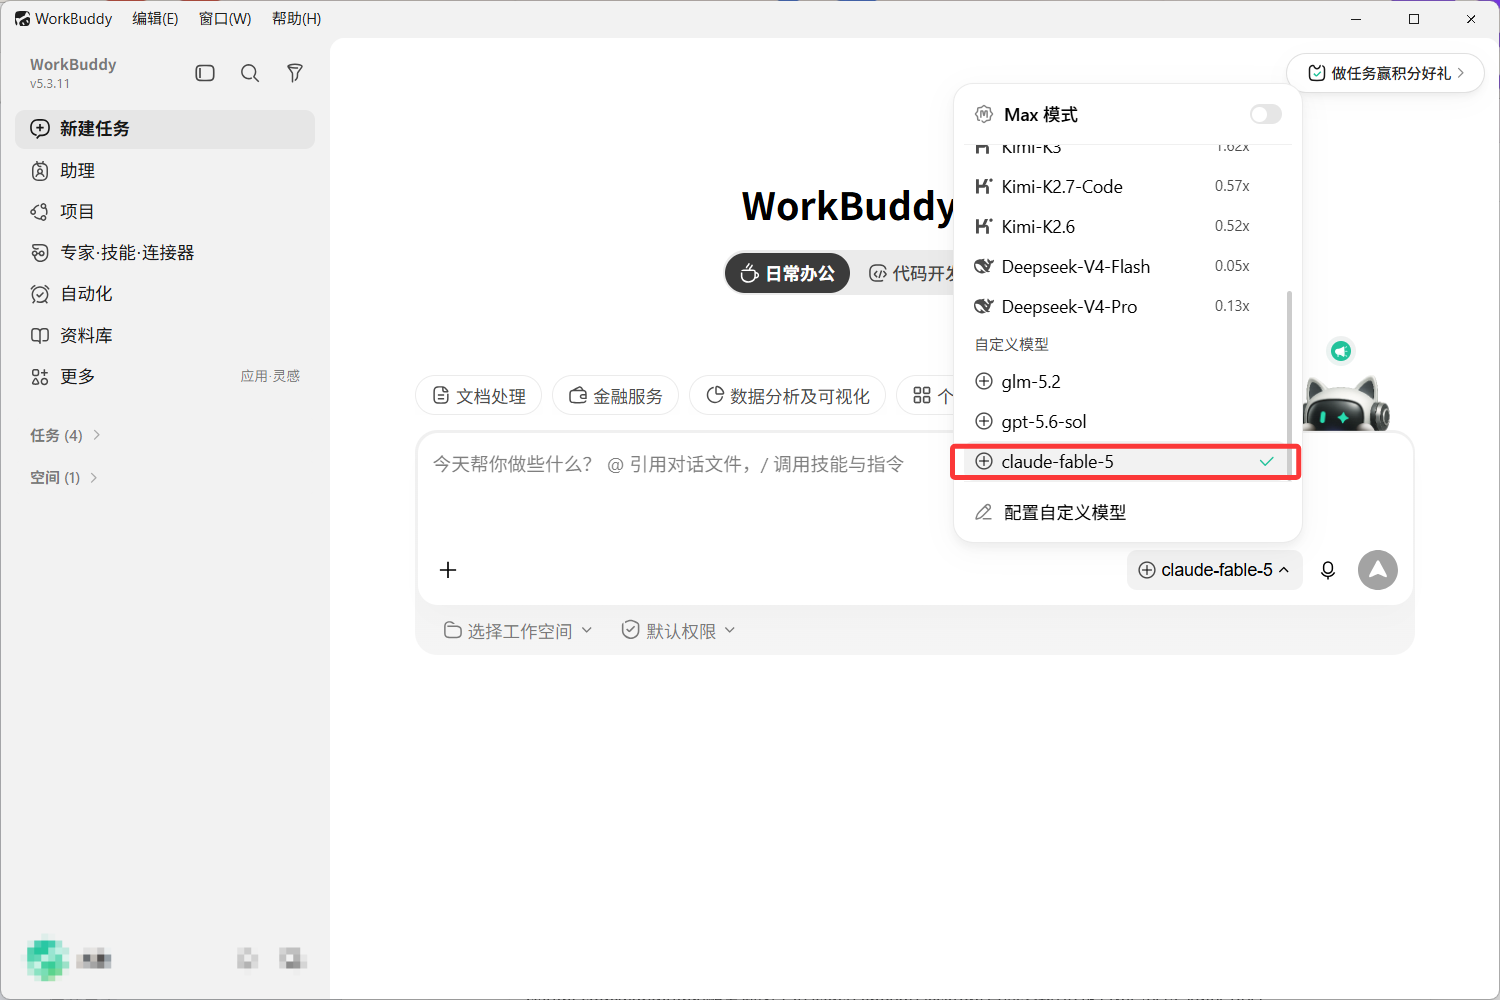This screenshot has width=1500, height=1000.
Task: Click the filter funnel icon
Action: (x=295, y=73)
